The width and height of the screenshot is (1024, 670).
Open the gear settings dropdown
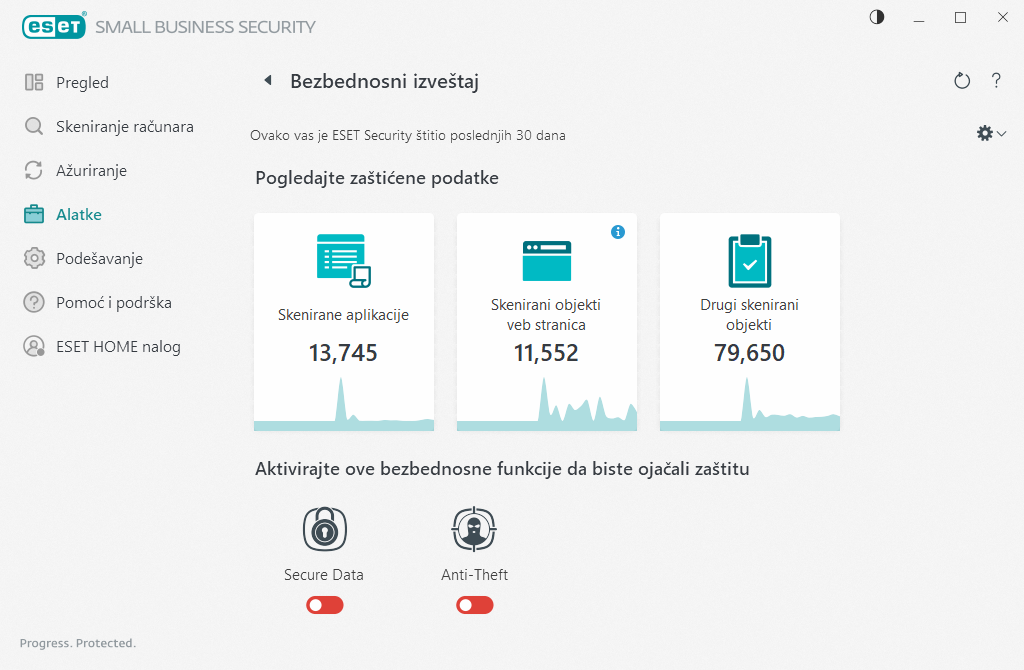[990, 133]
